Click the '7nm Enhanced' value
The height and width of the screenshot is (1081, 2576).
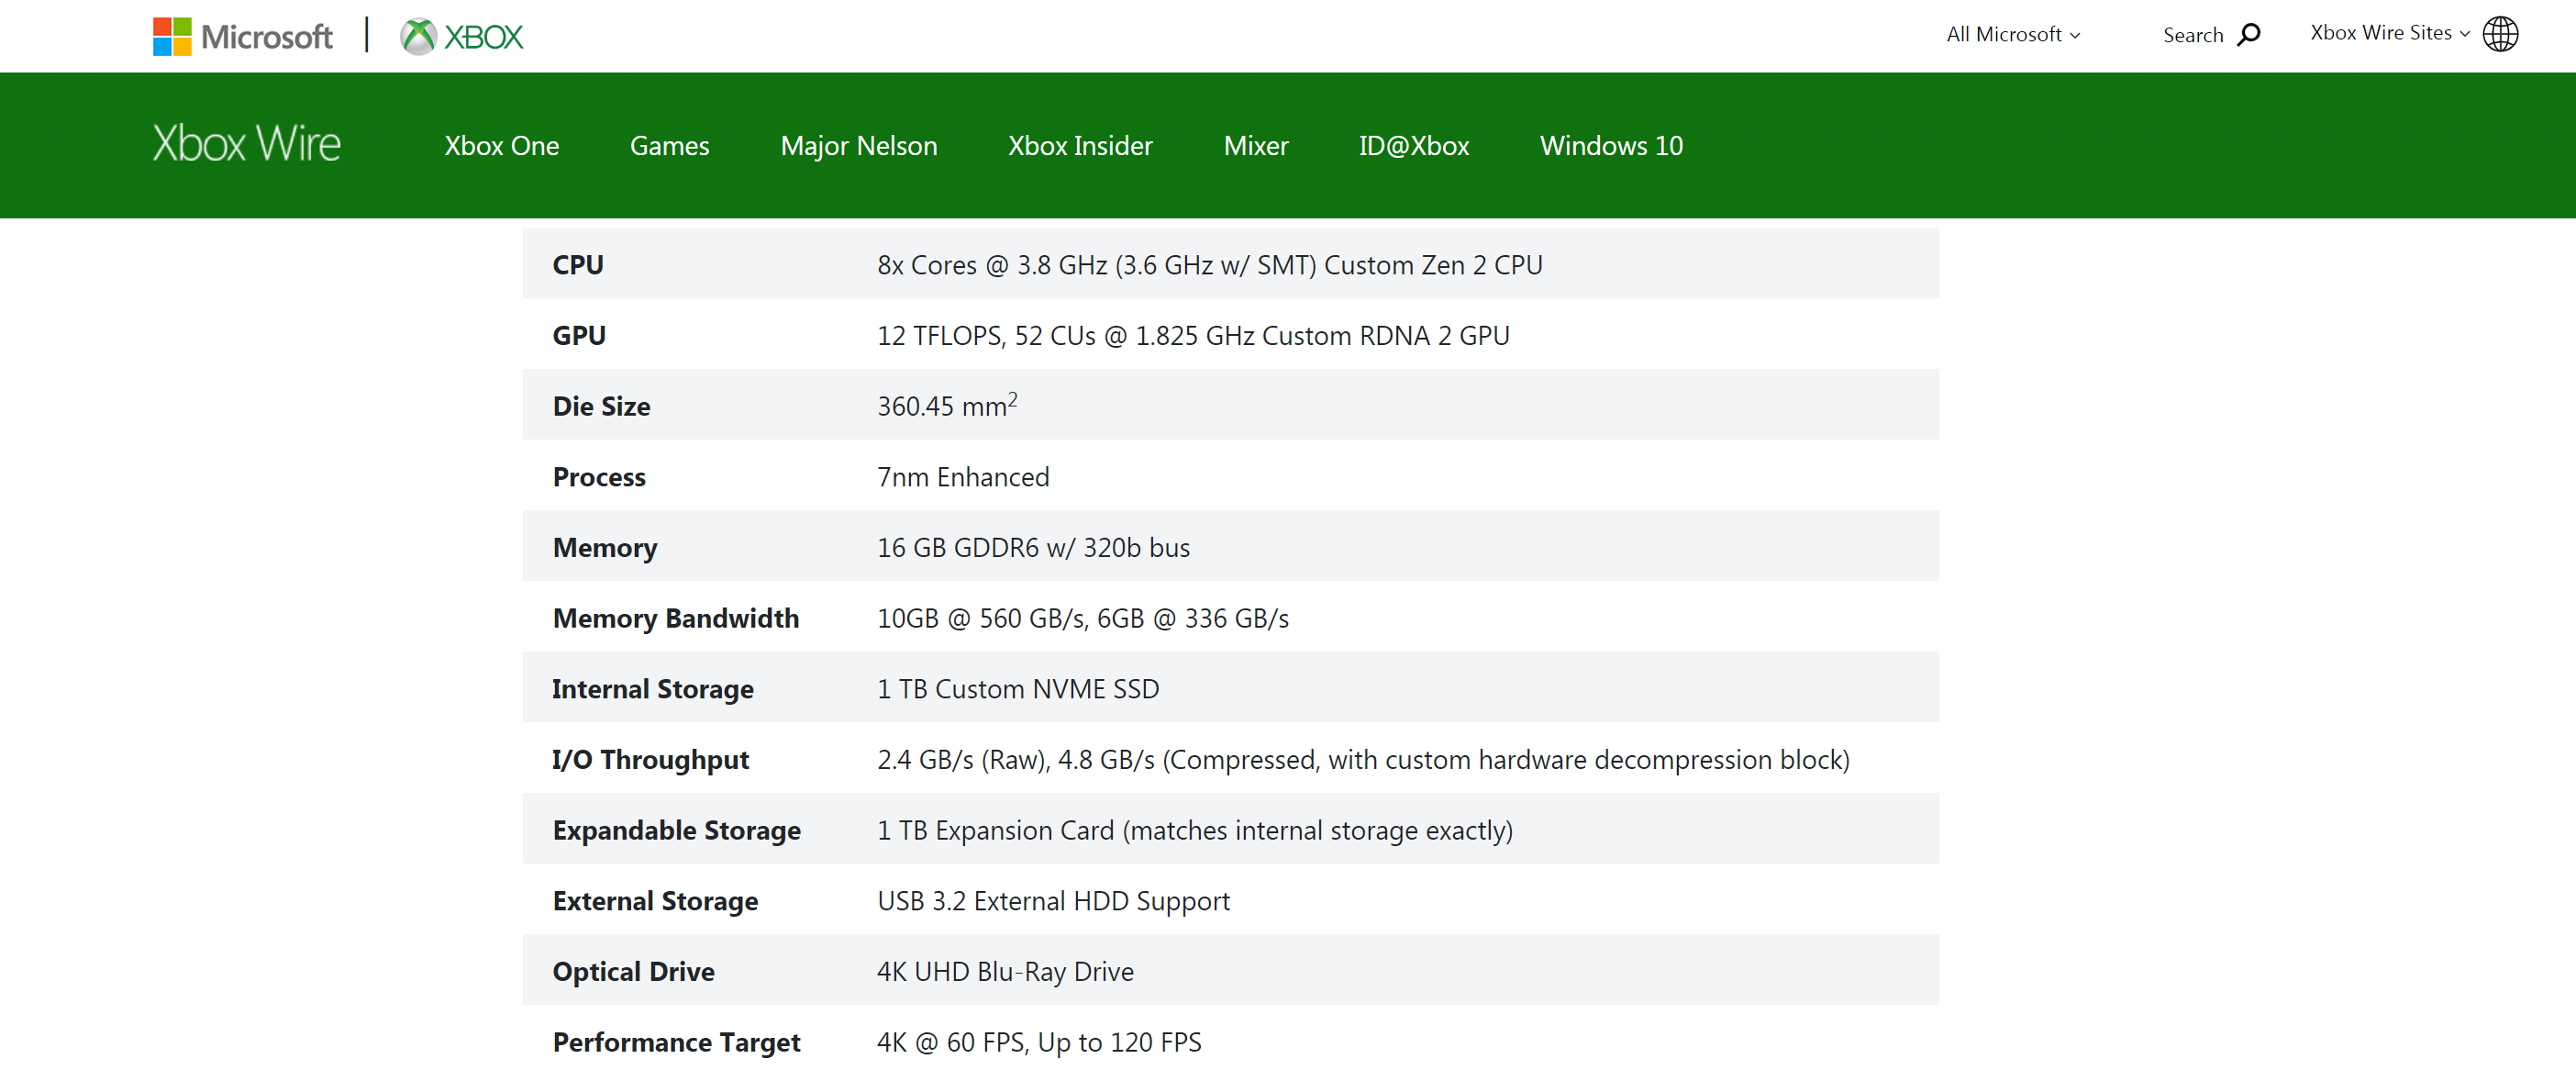963,477
